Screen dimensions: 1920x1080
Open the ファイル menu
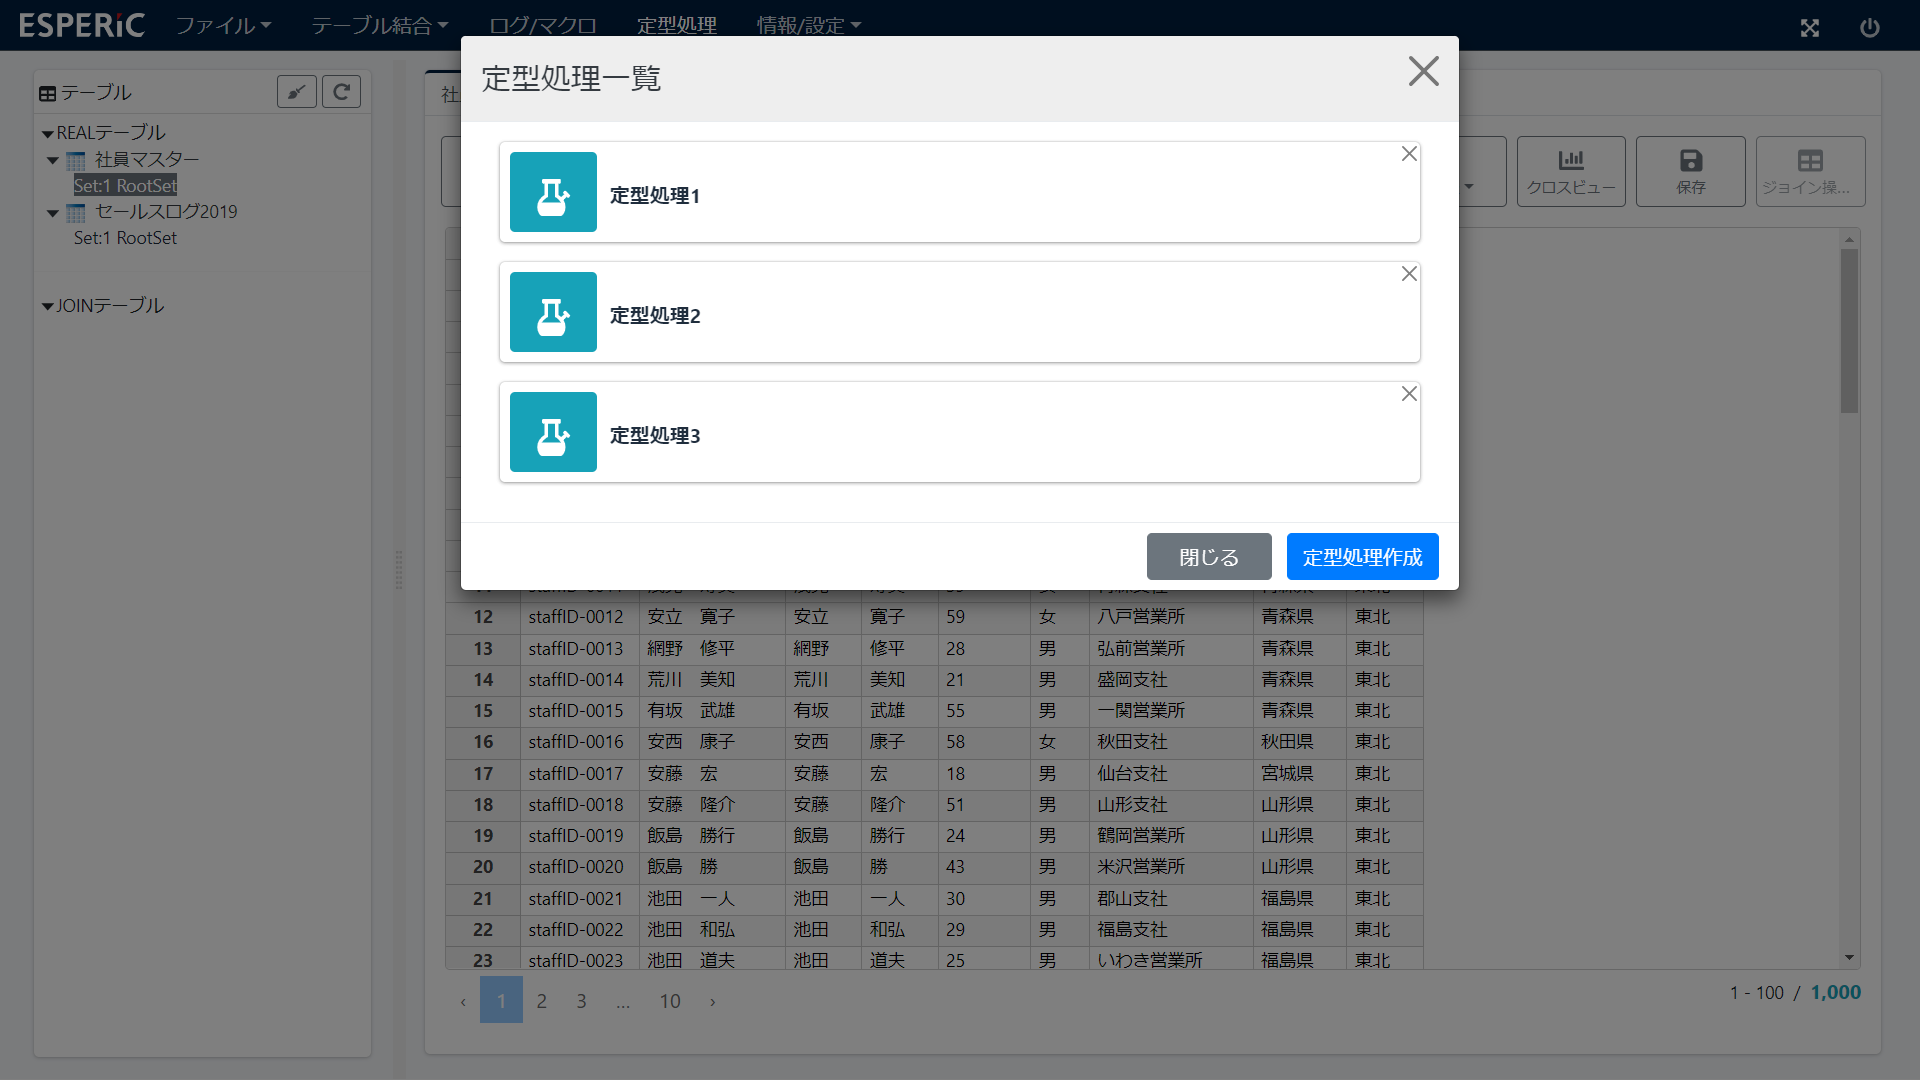223,25
